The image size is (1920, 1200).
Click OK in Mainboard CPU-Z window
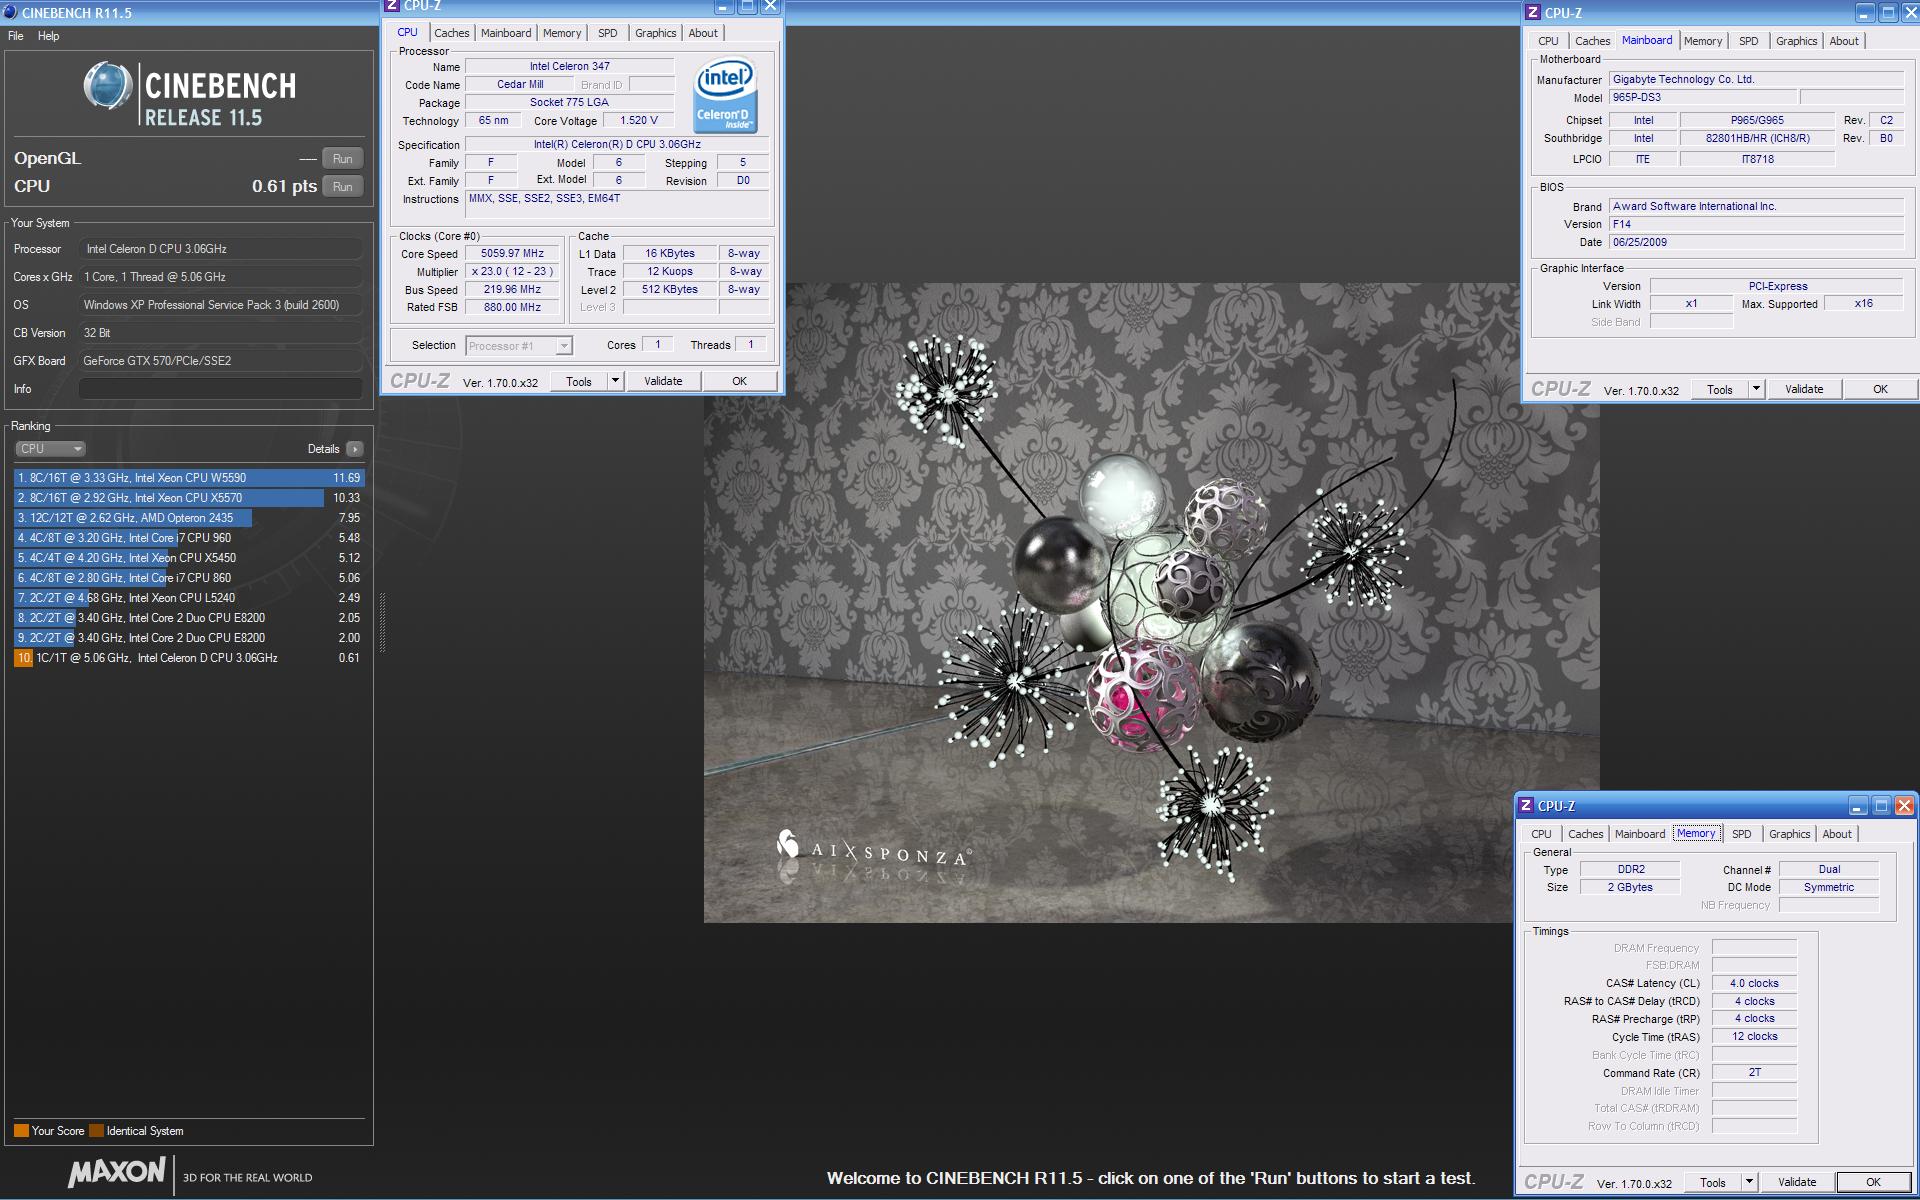[1880, 390]
